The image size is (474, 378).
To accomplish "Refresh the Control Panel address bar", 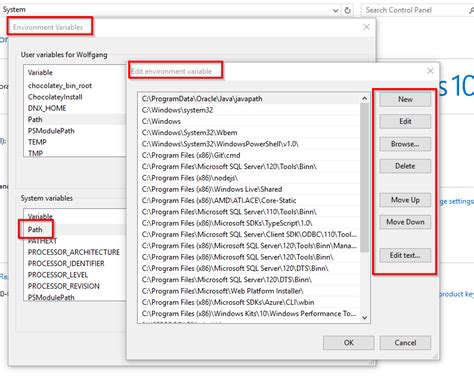I will (347, 10).
